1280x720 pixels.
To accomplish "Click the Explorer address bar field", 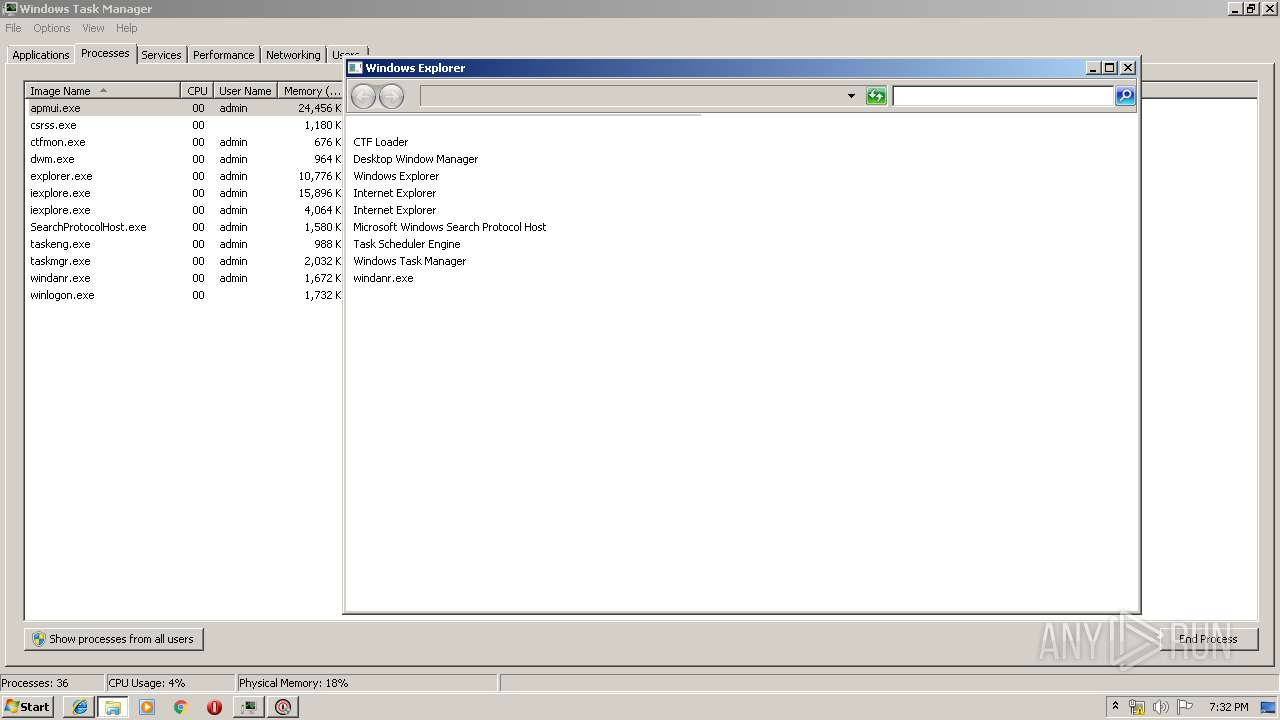I will point(639,96).
